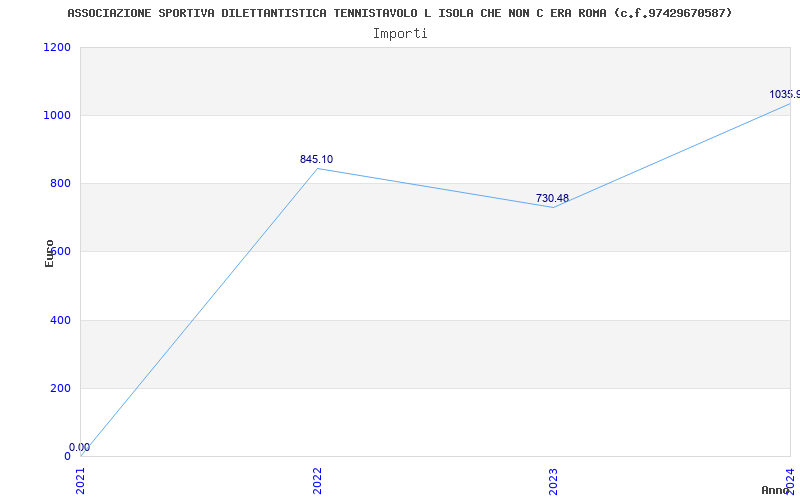Click the 400 y-axis tick label
This screenshot has width=800, height=500.
[x=60, y=320]
